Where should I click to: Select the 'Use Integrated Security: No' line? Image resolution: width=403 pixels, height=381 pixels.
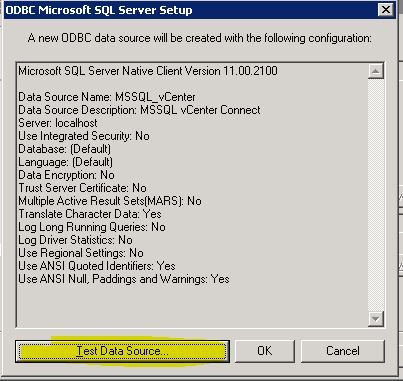tap(84, 136)
